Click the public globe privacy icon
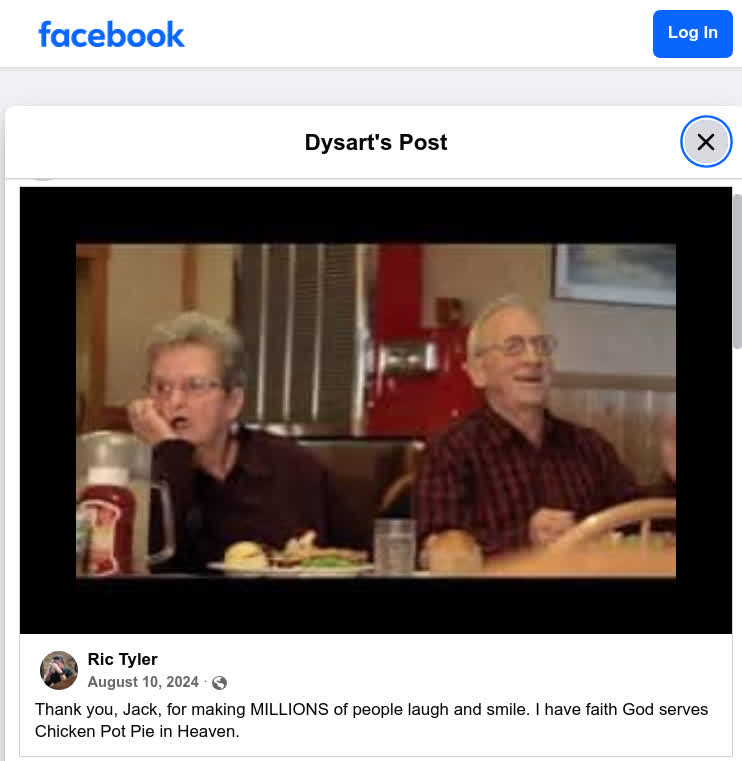Viewport: 742px width, 761px height. point(219,683)
